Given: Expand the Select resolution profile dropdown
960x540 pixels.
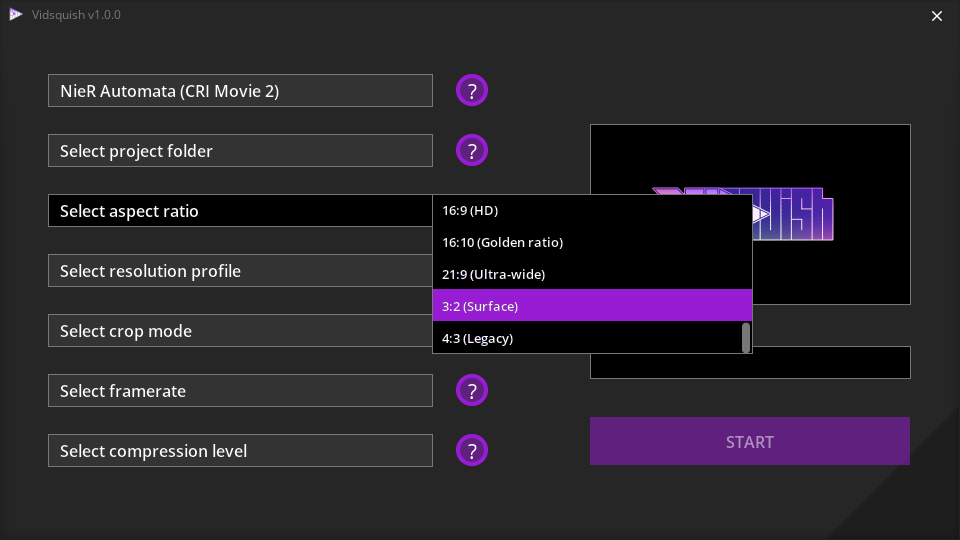Looking at the screenshot, I should (240, 271).
